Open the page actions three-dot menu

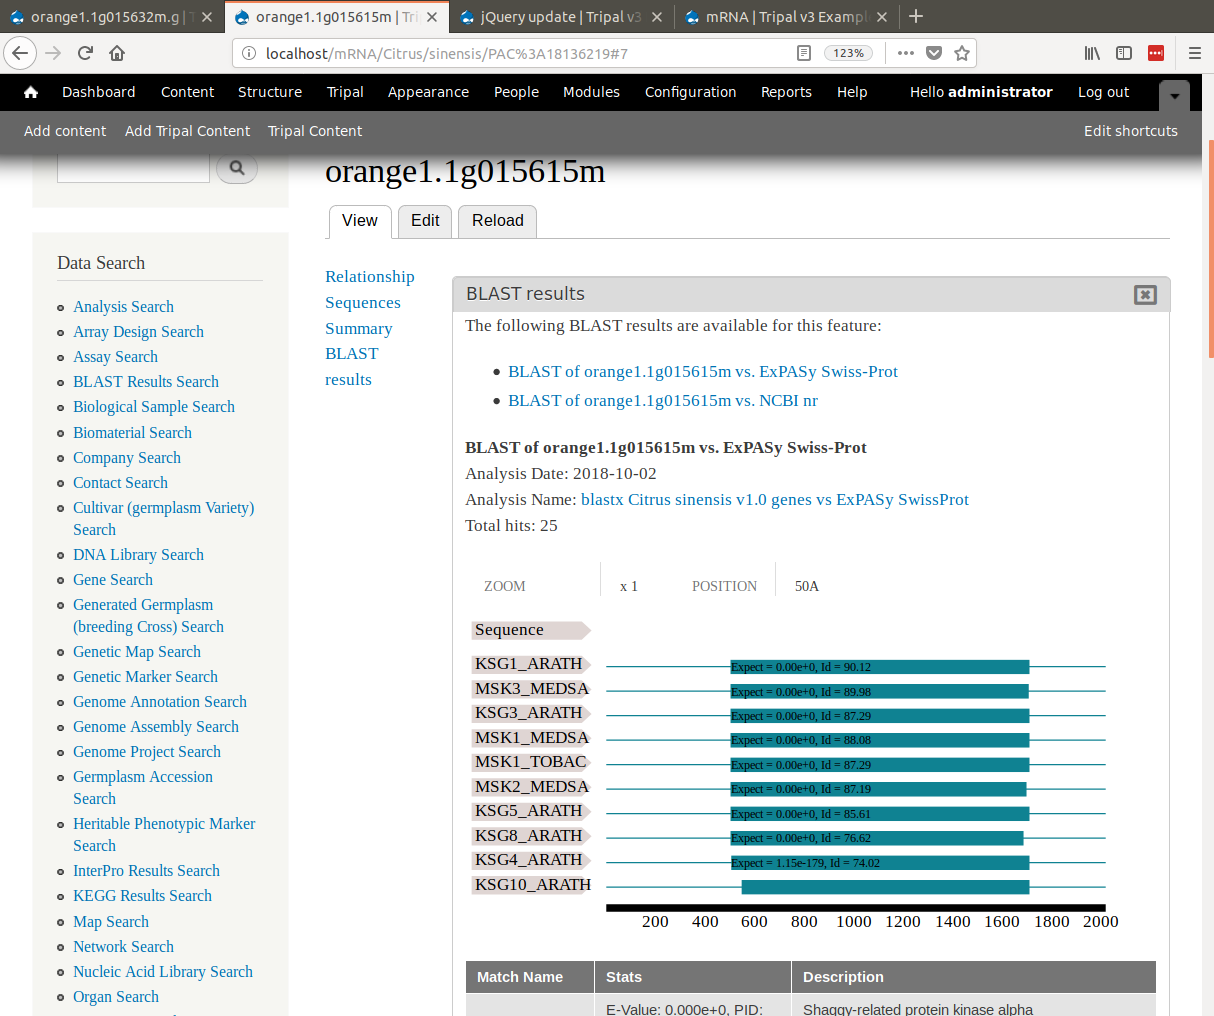905,53
